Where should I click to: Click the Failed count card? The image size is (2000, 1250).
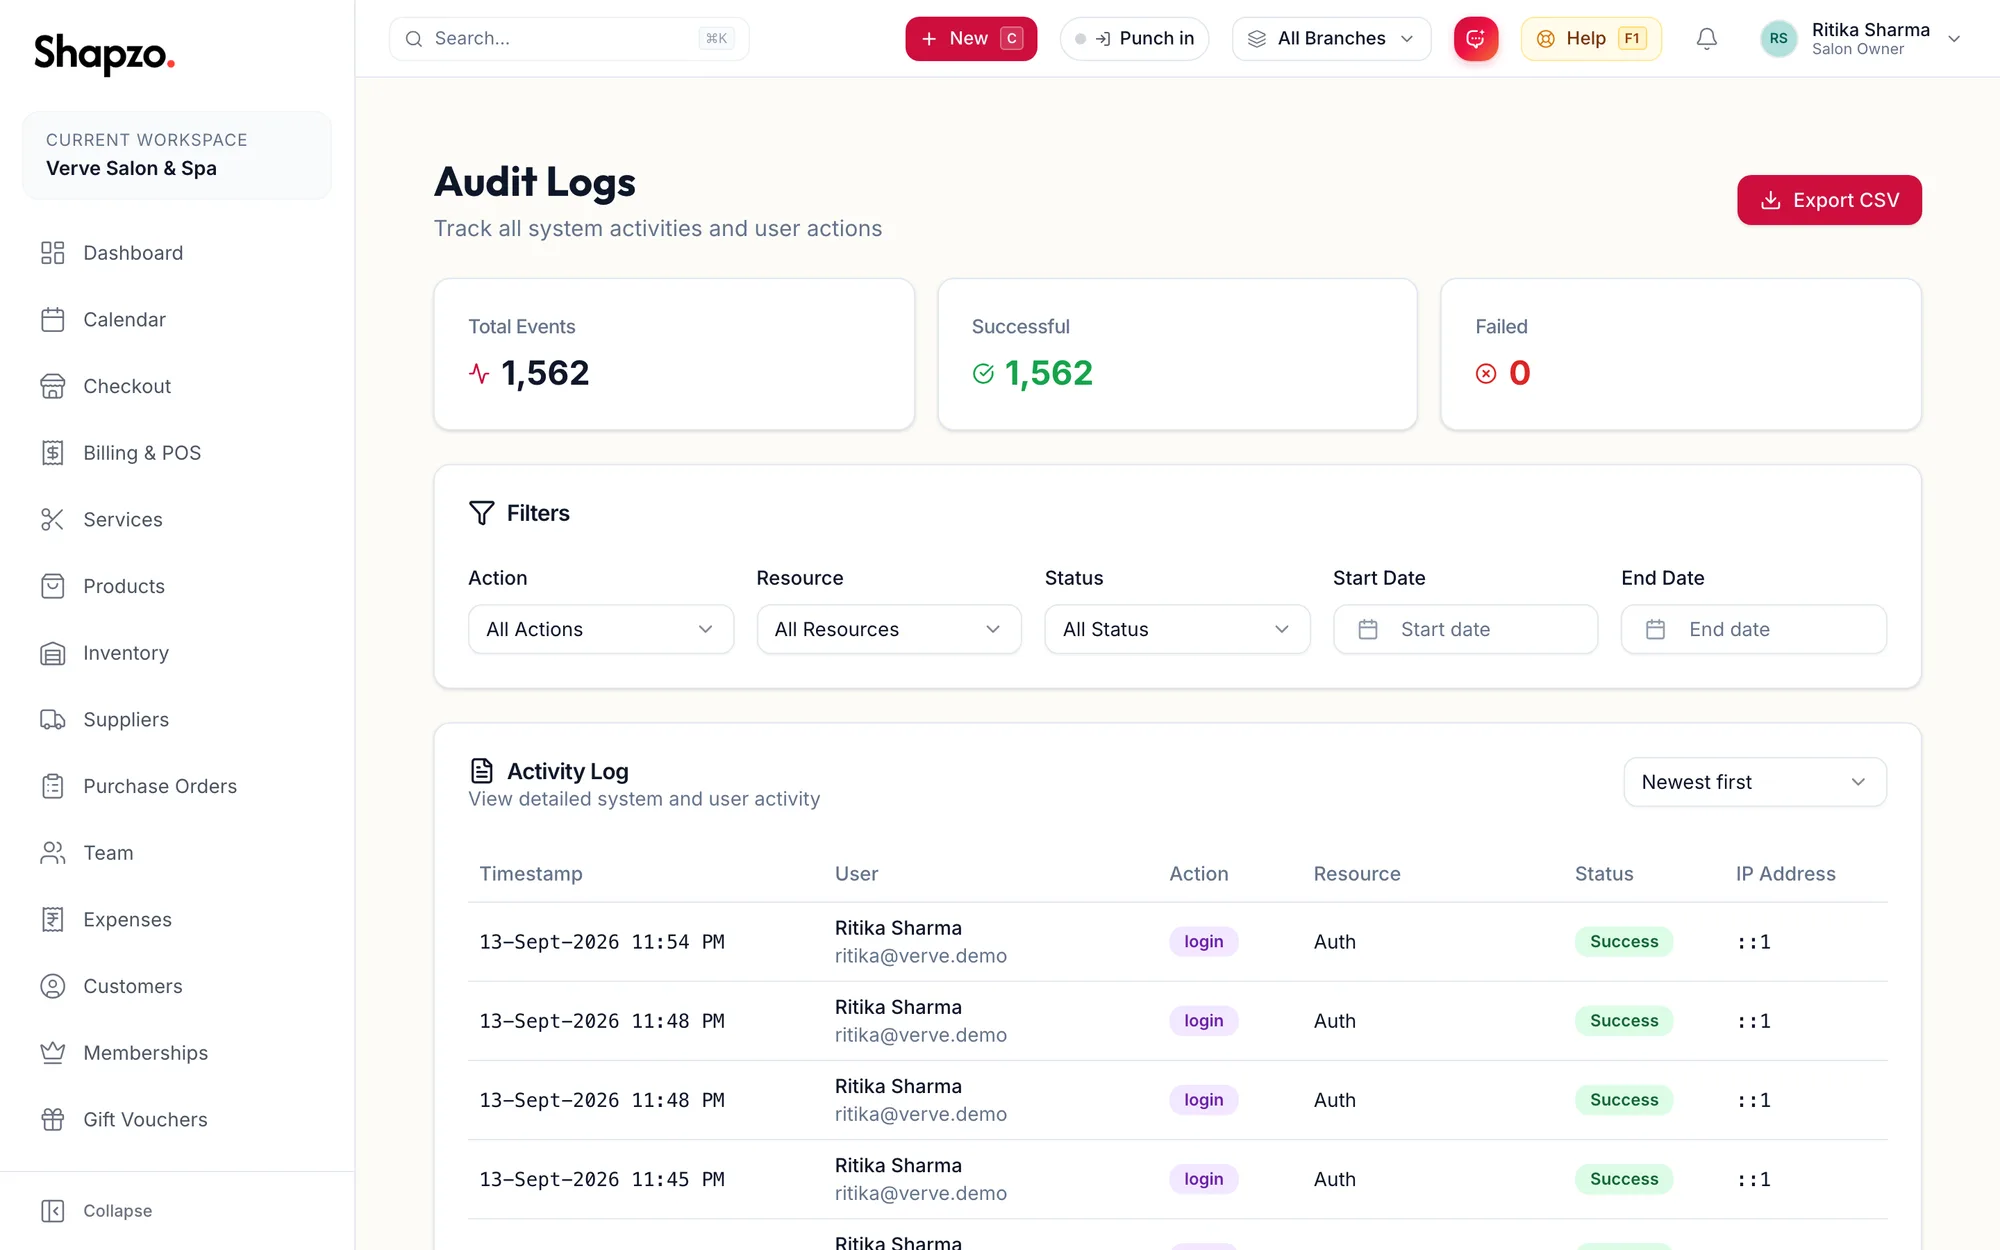coord(1681,354)
